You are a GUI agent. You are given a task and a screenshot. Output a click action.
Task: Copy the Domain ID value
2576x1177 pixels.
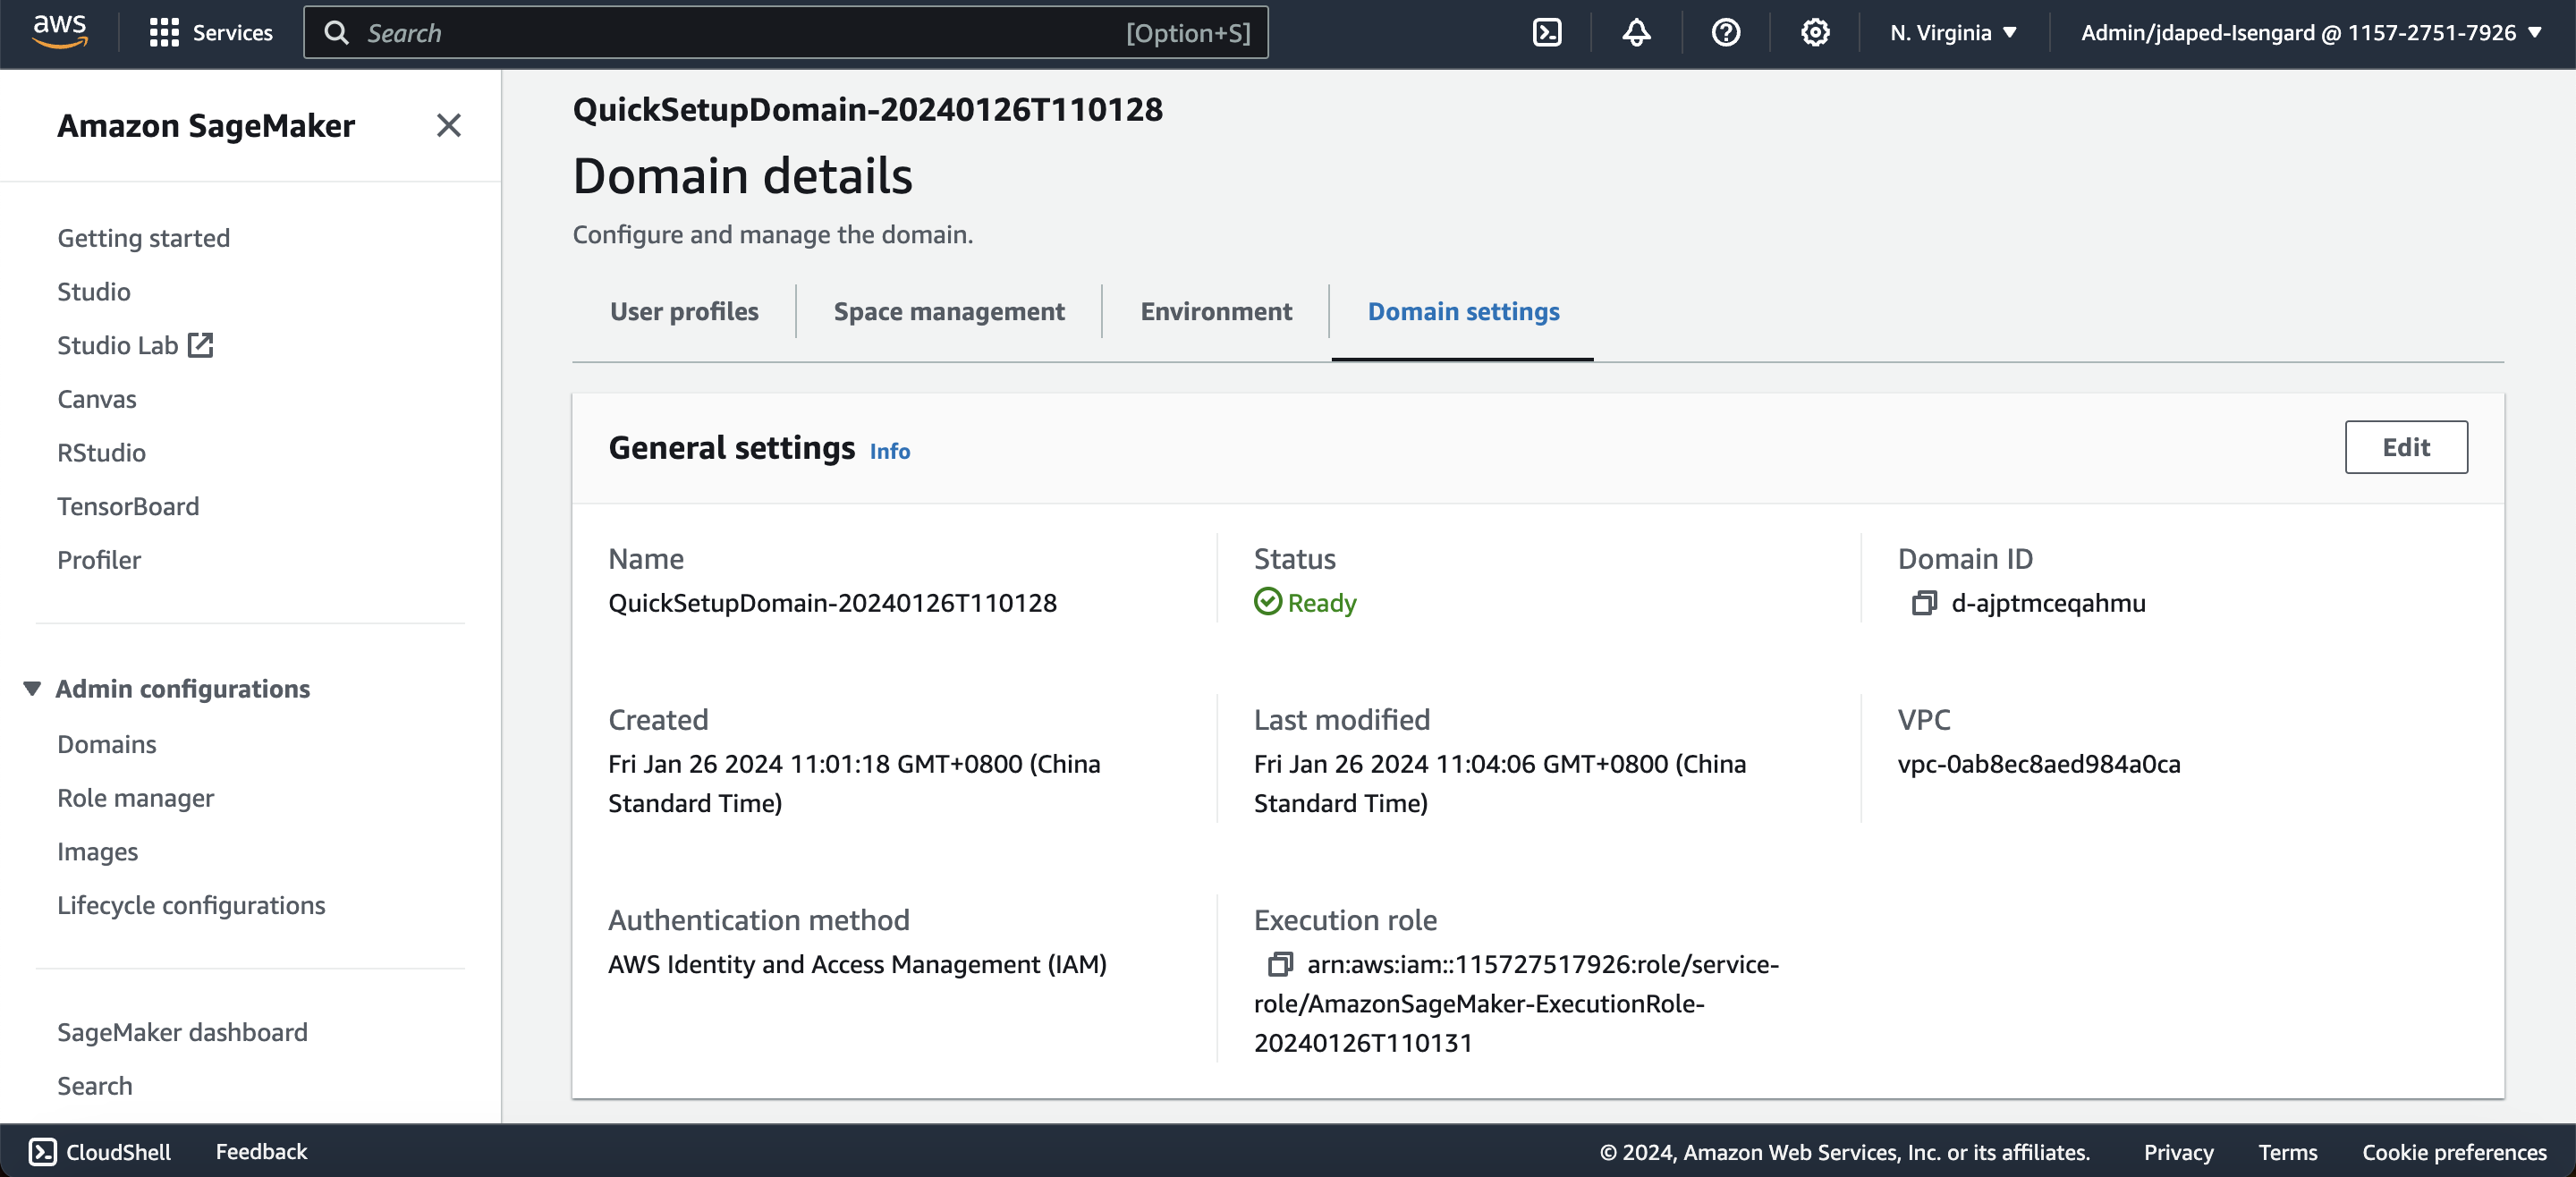[x=1923, y=603]
